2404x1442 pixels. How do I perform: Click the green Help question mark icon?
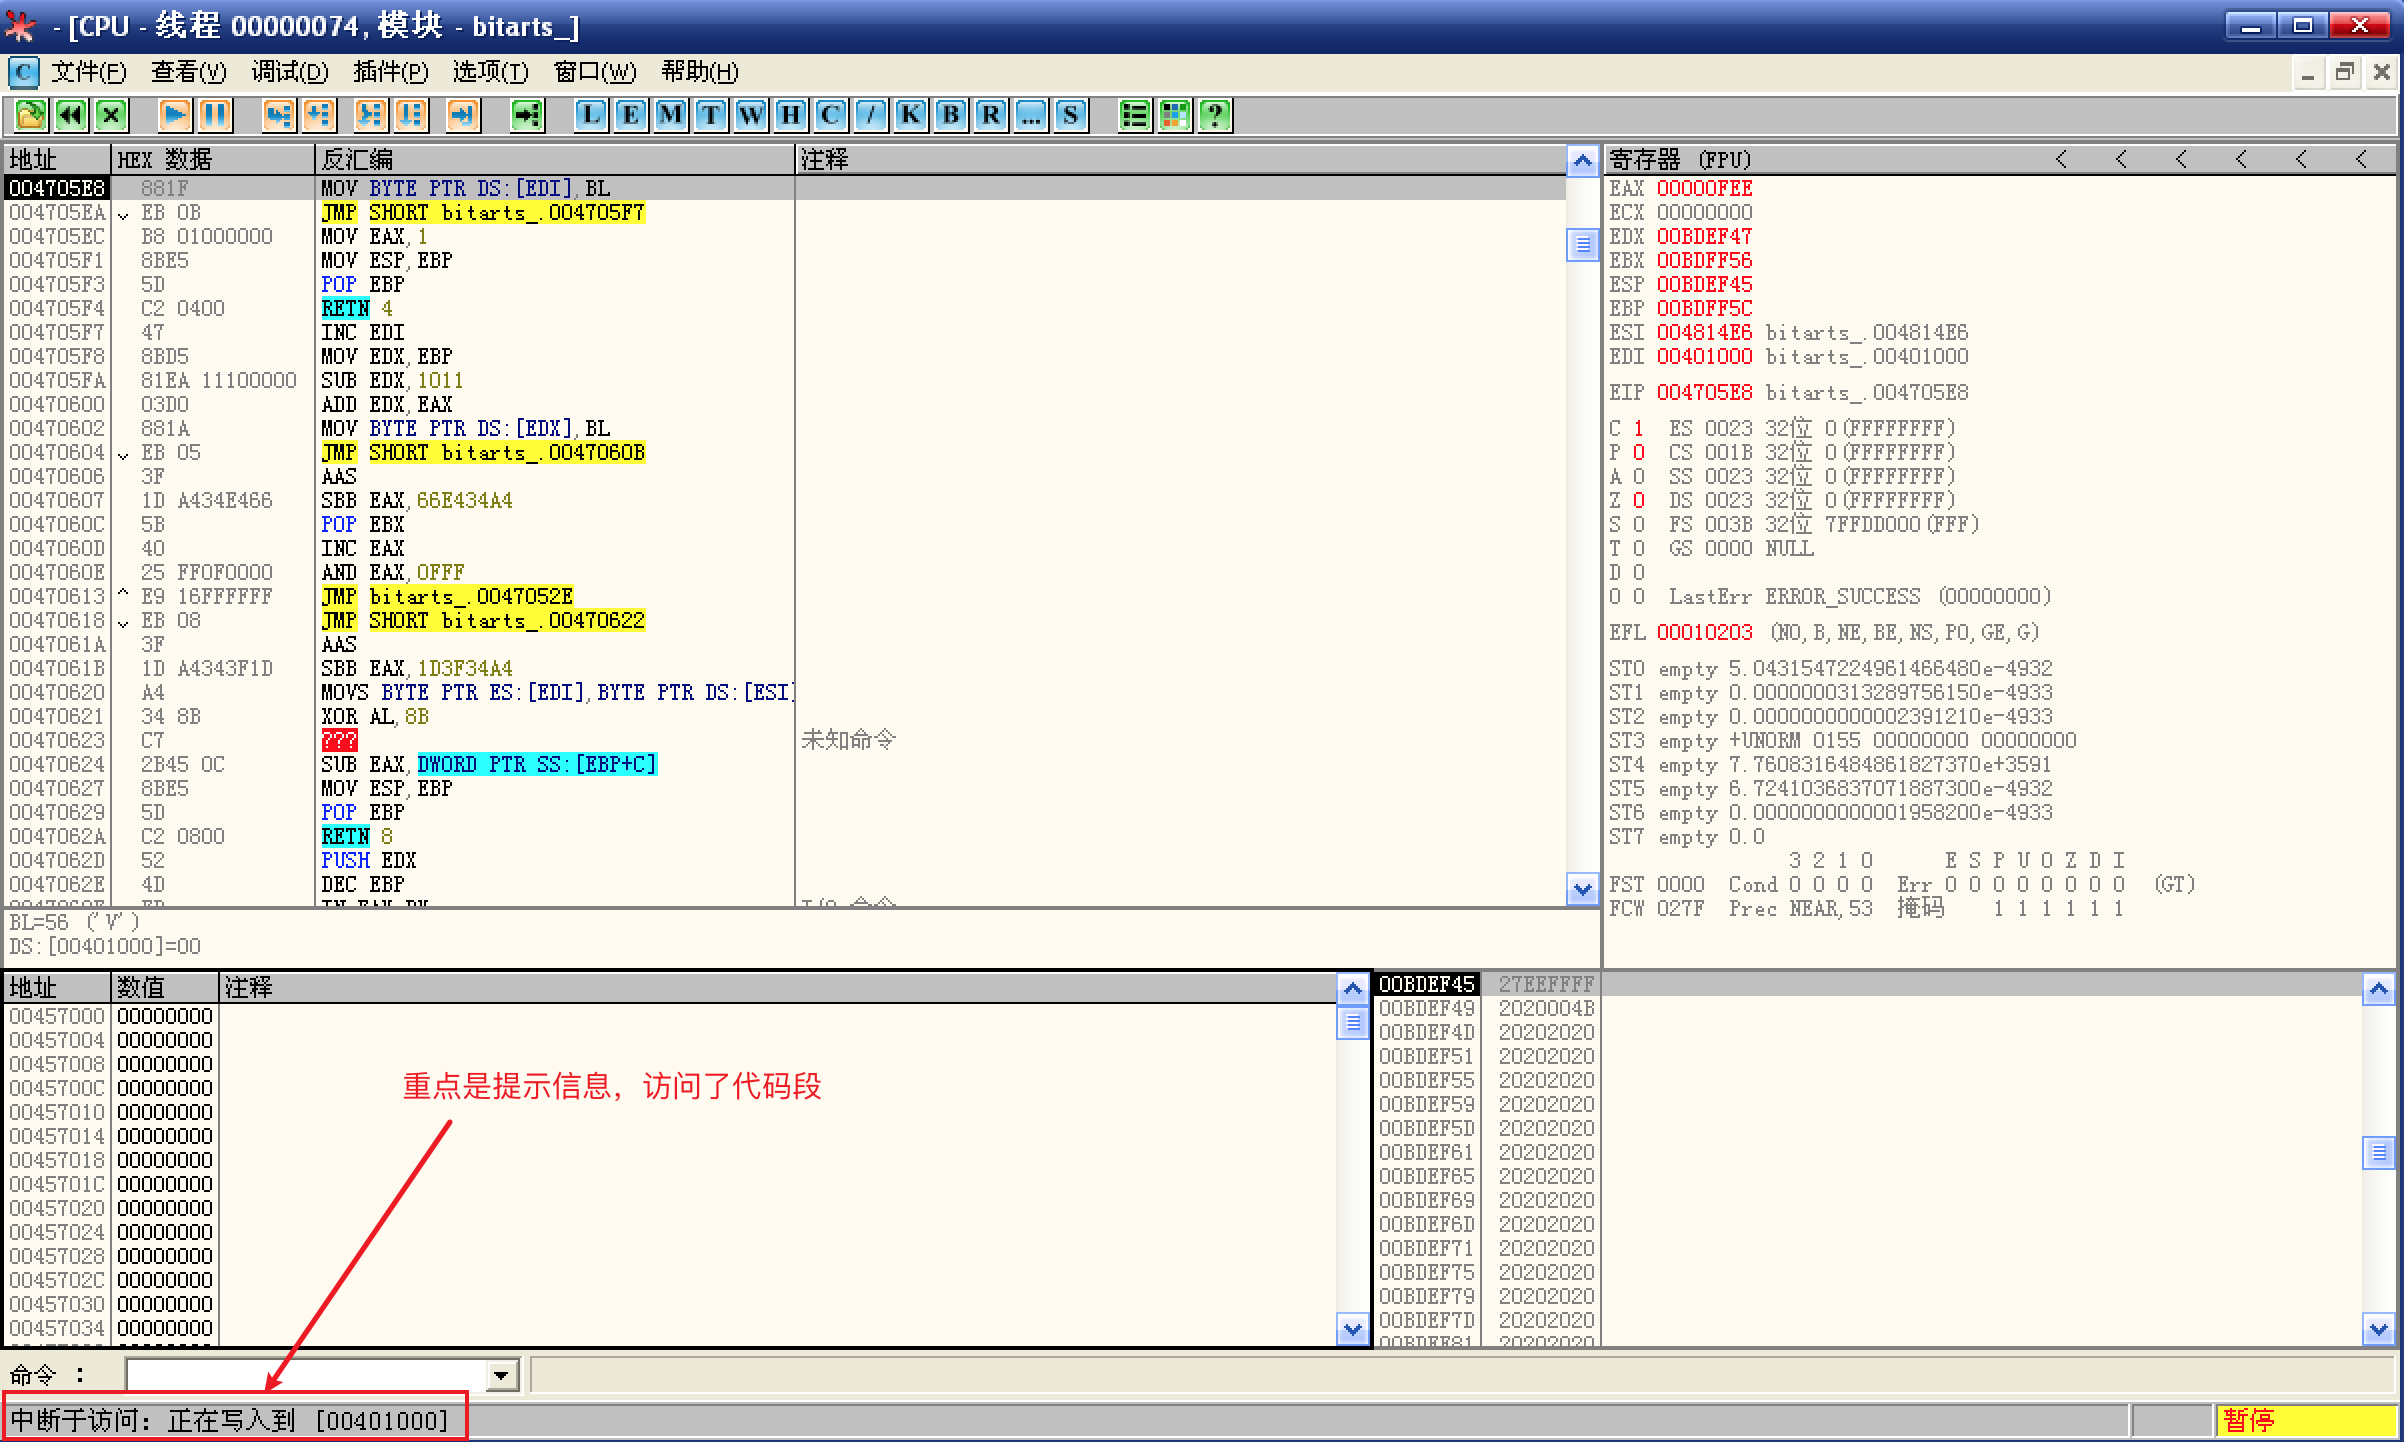[x=1215, y=115]
